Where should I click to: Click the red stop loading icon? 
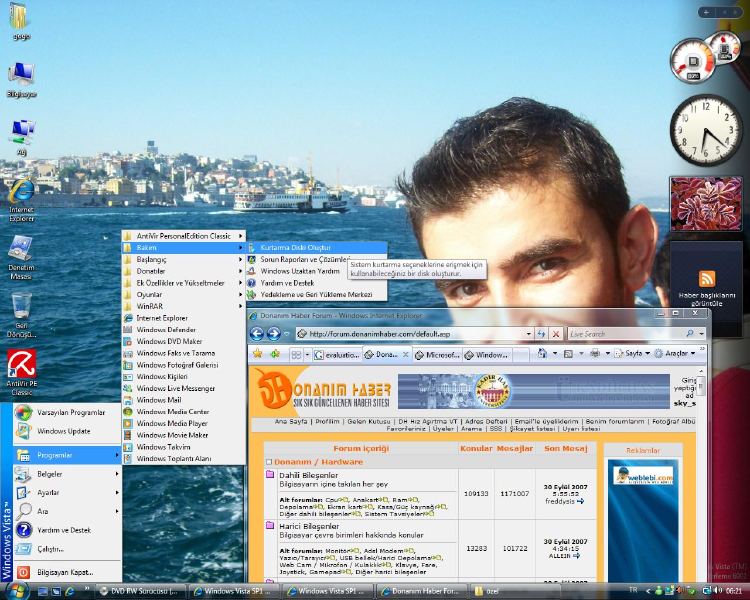point(556,334)
